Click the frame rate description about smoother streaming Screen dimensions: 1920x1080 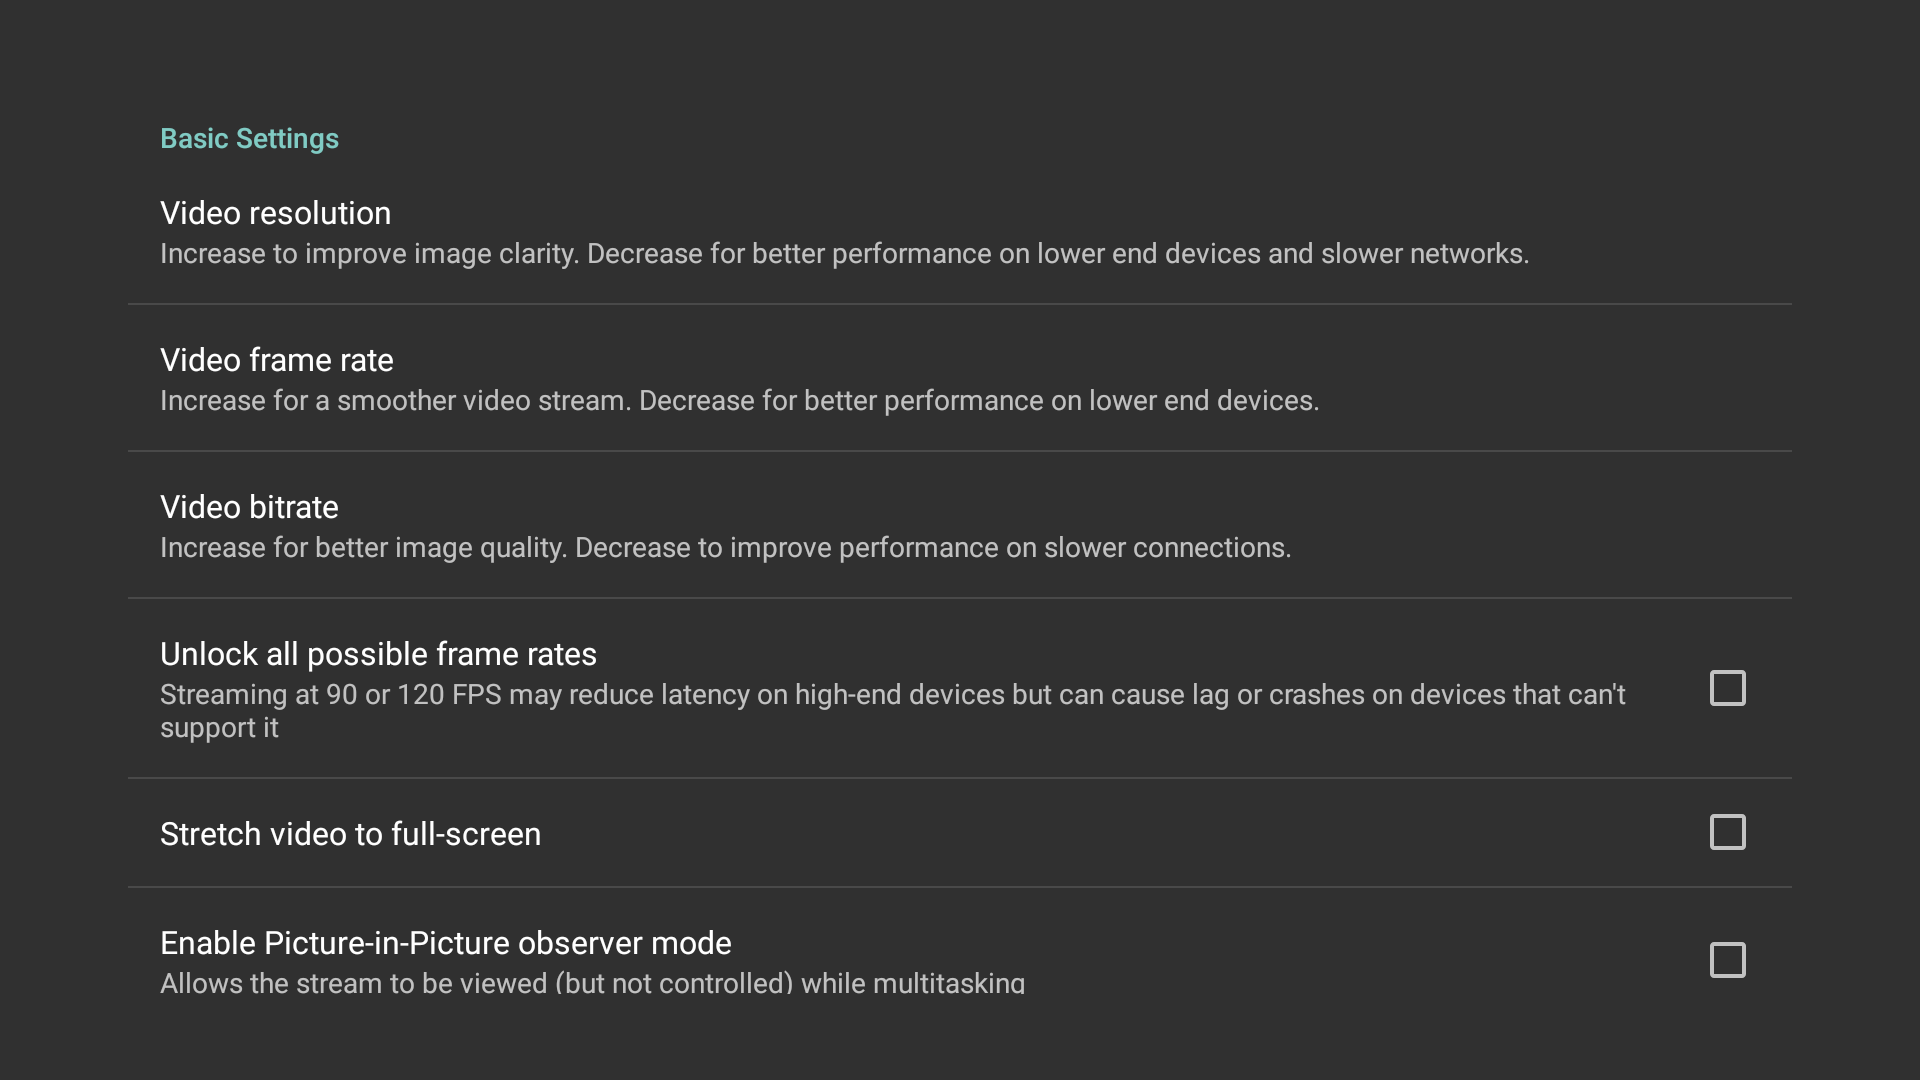740,401
